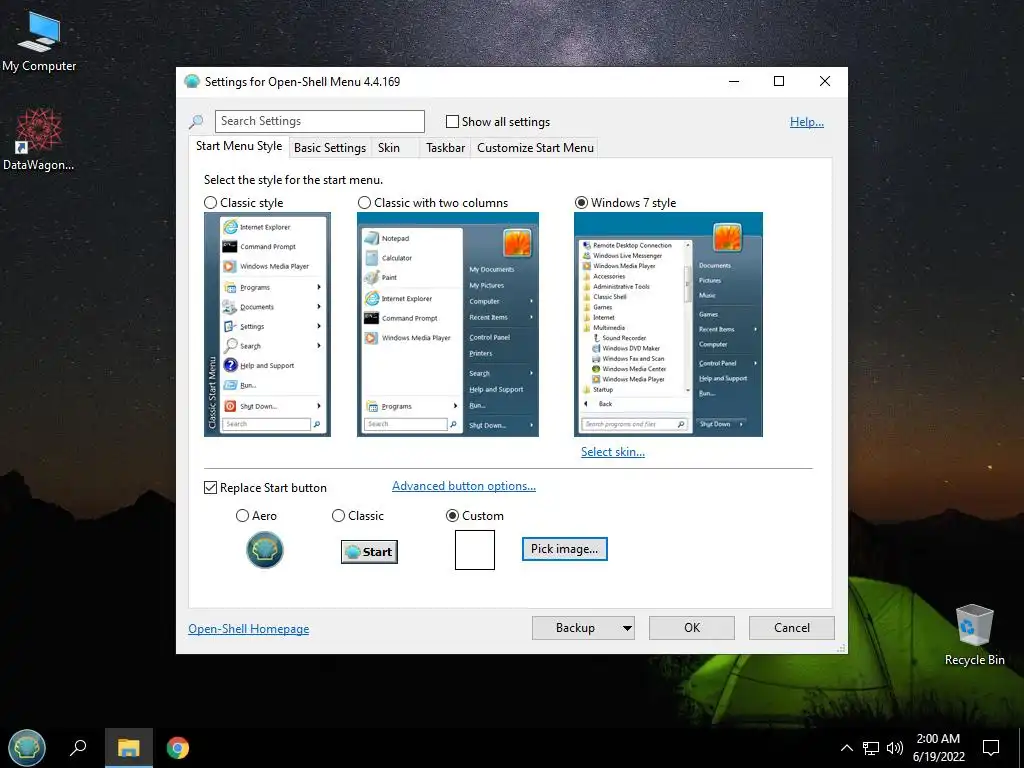Open the Backup dropdown button

coord(584,628)
